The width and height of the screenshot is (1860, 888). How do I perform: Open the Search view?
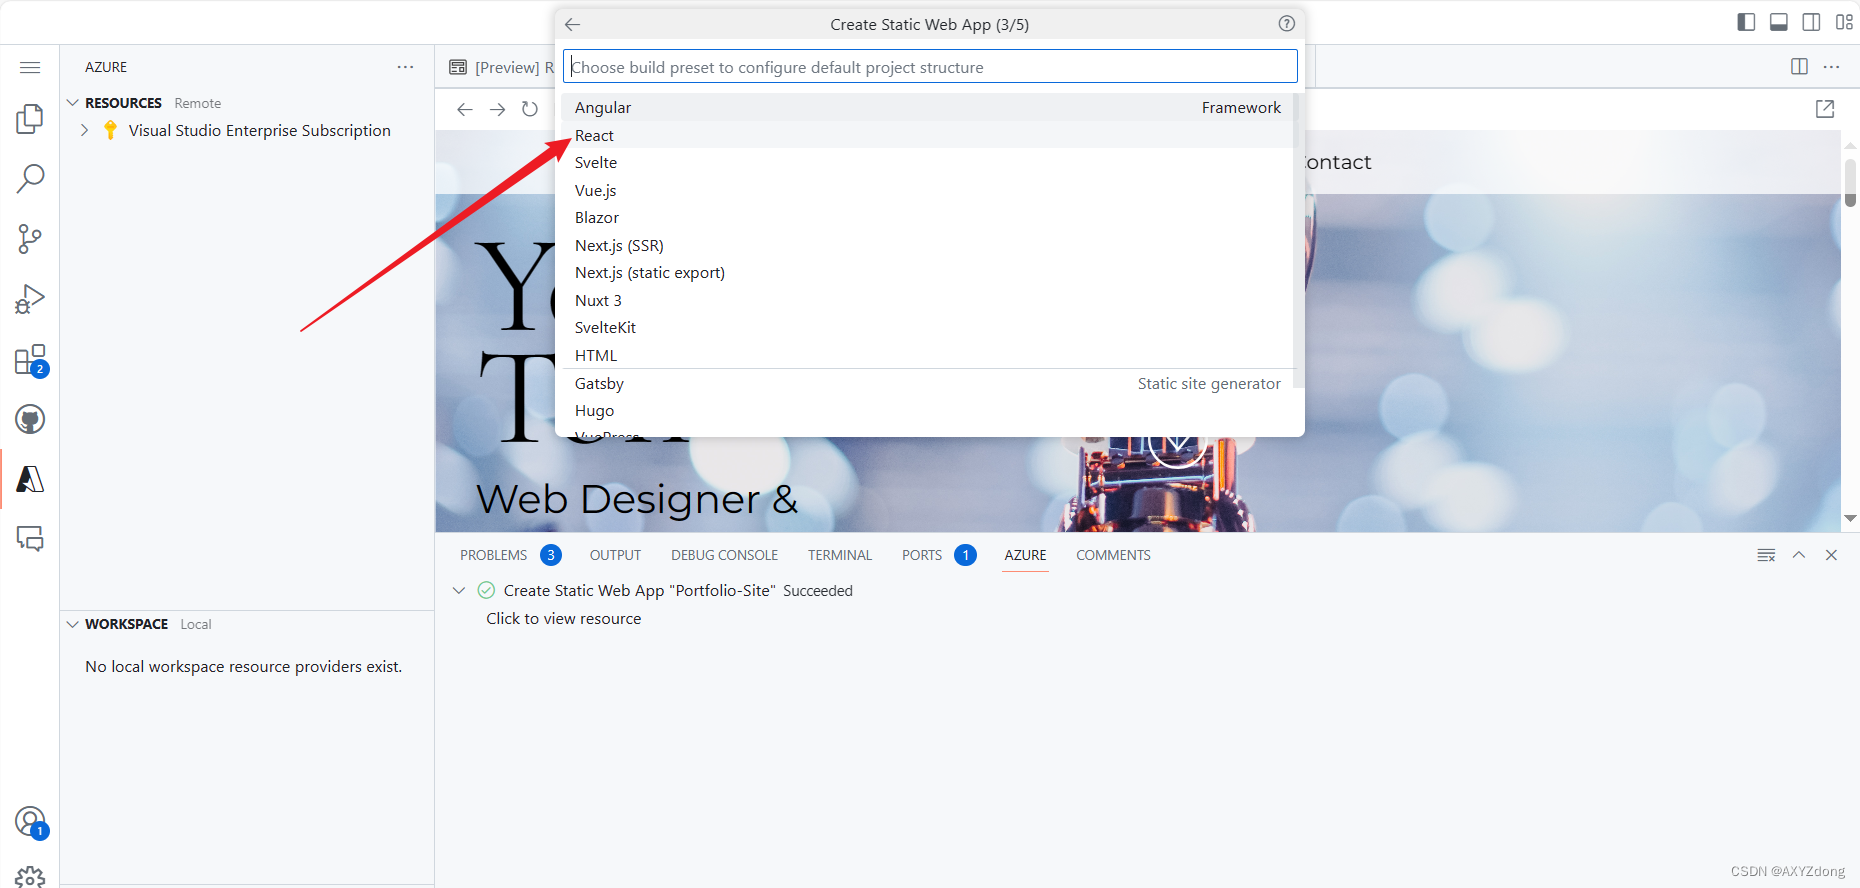30,179
